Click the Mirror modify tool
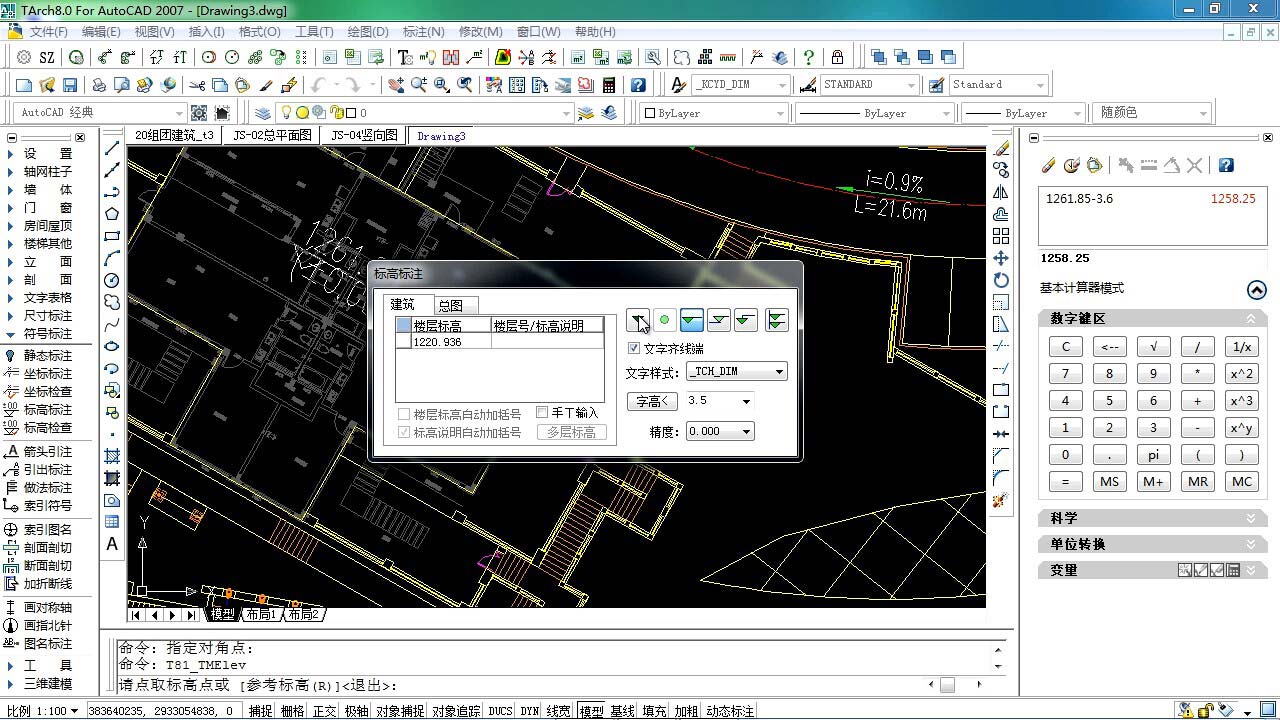This screenshot has width=1280, height=720. click(1001, 192)
